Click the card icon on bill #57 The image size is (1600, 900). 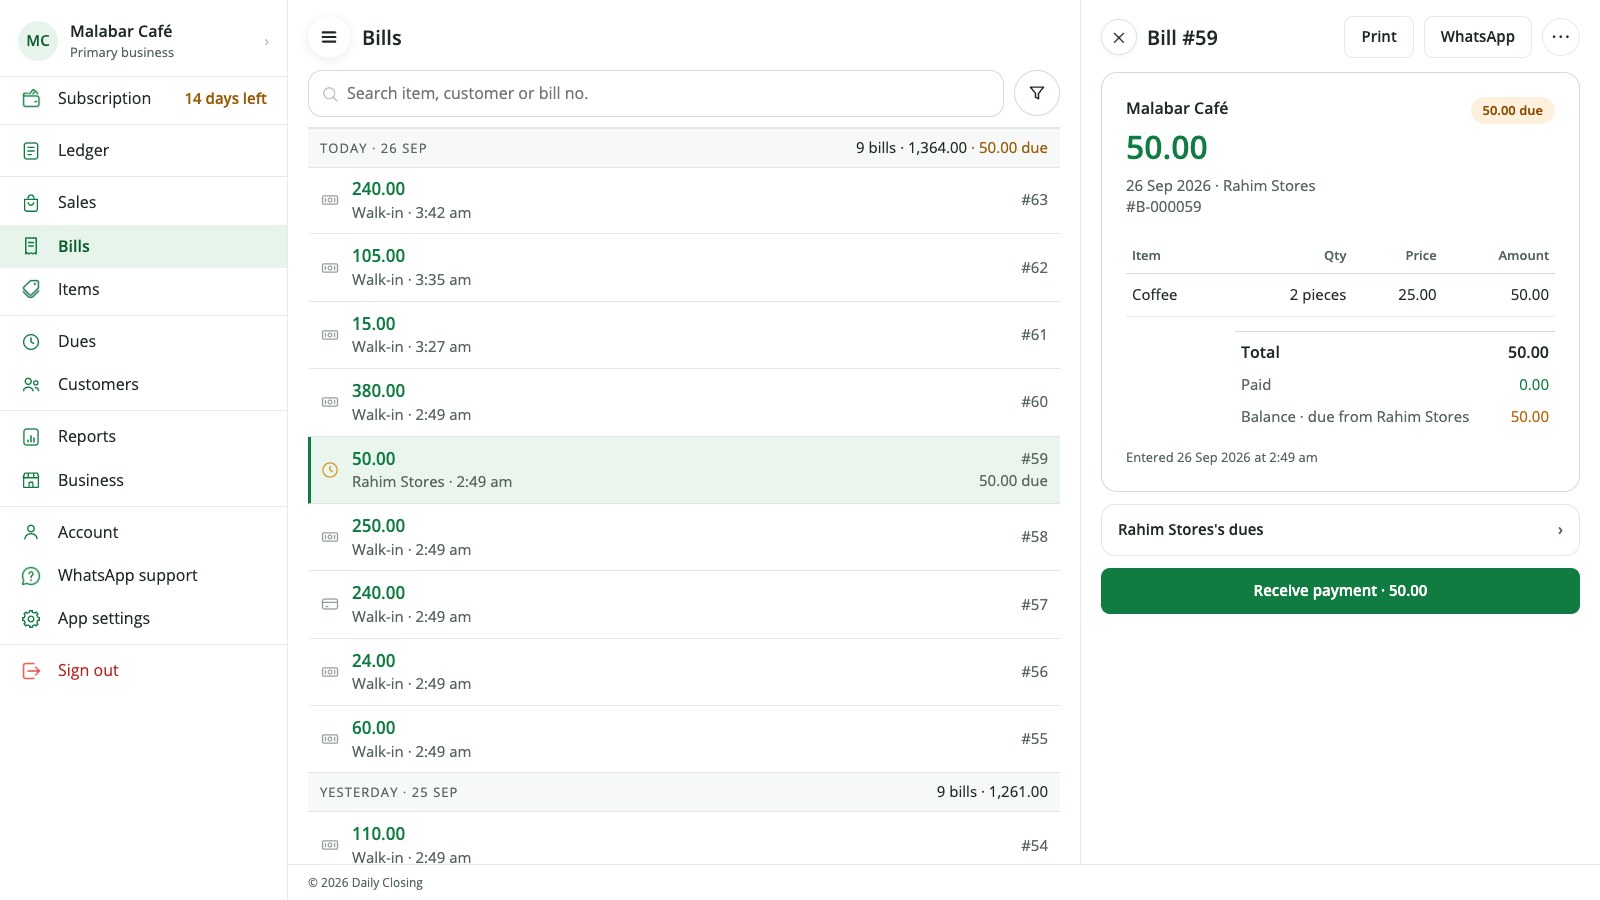330,604
